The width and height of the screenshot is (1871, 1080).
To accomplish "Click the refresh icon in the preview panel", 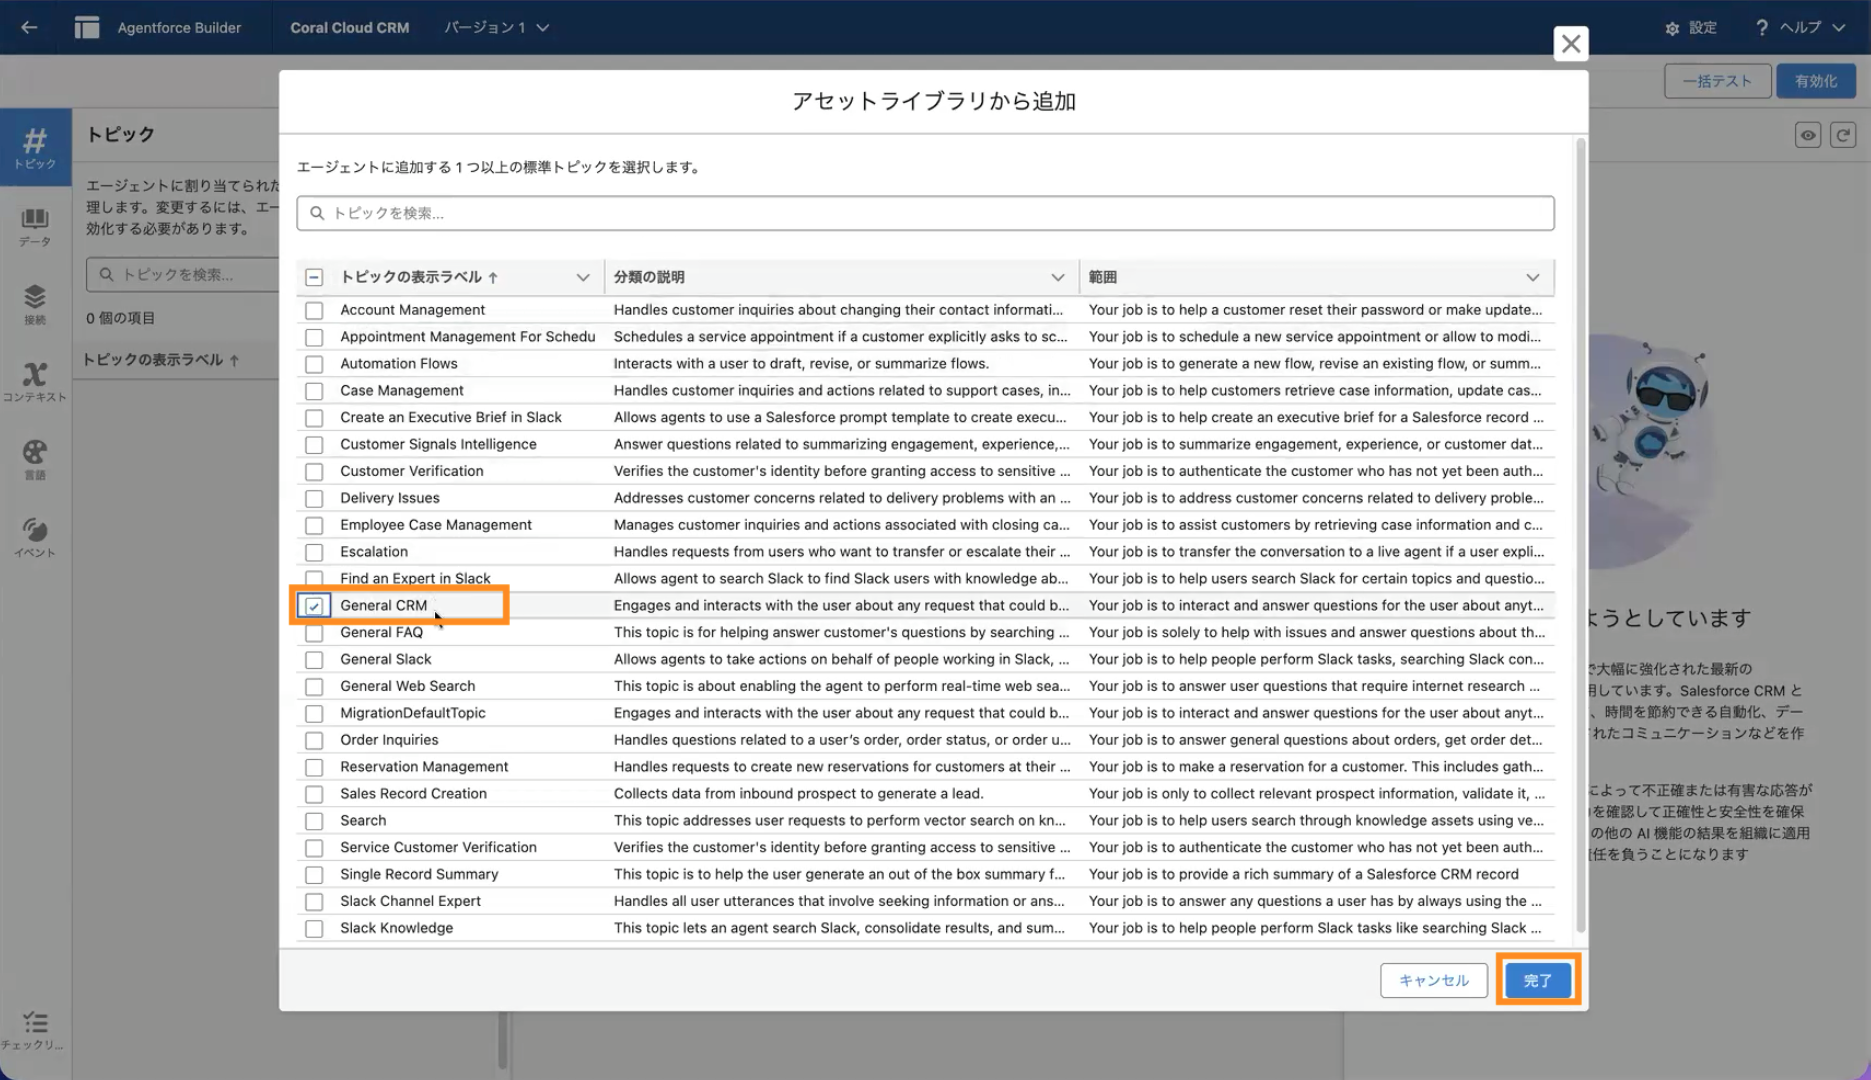I will coord(1843,136).
